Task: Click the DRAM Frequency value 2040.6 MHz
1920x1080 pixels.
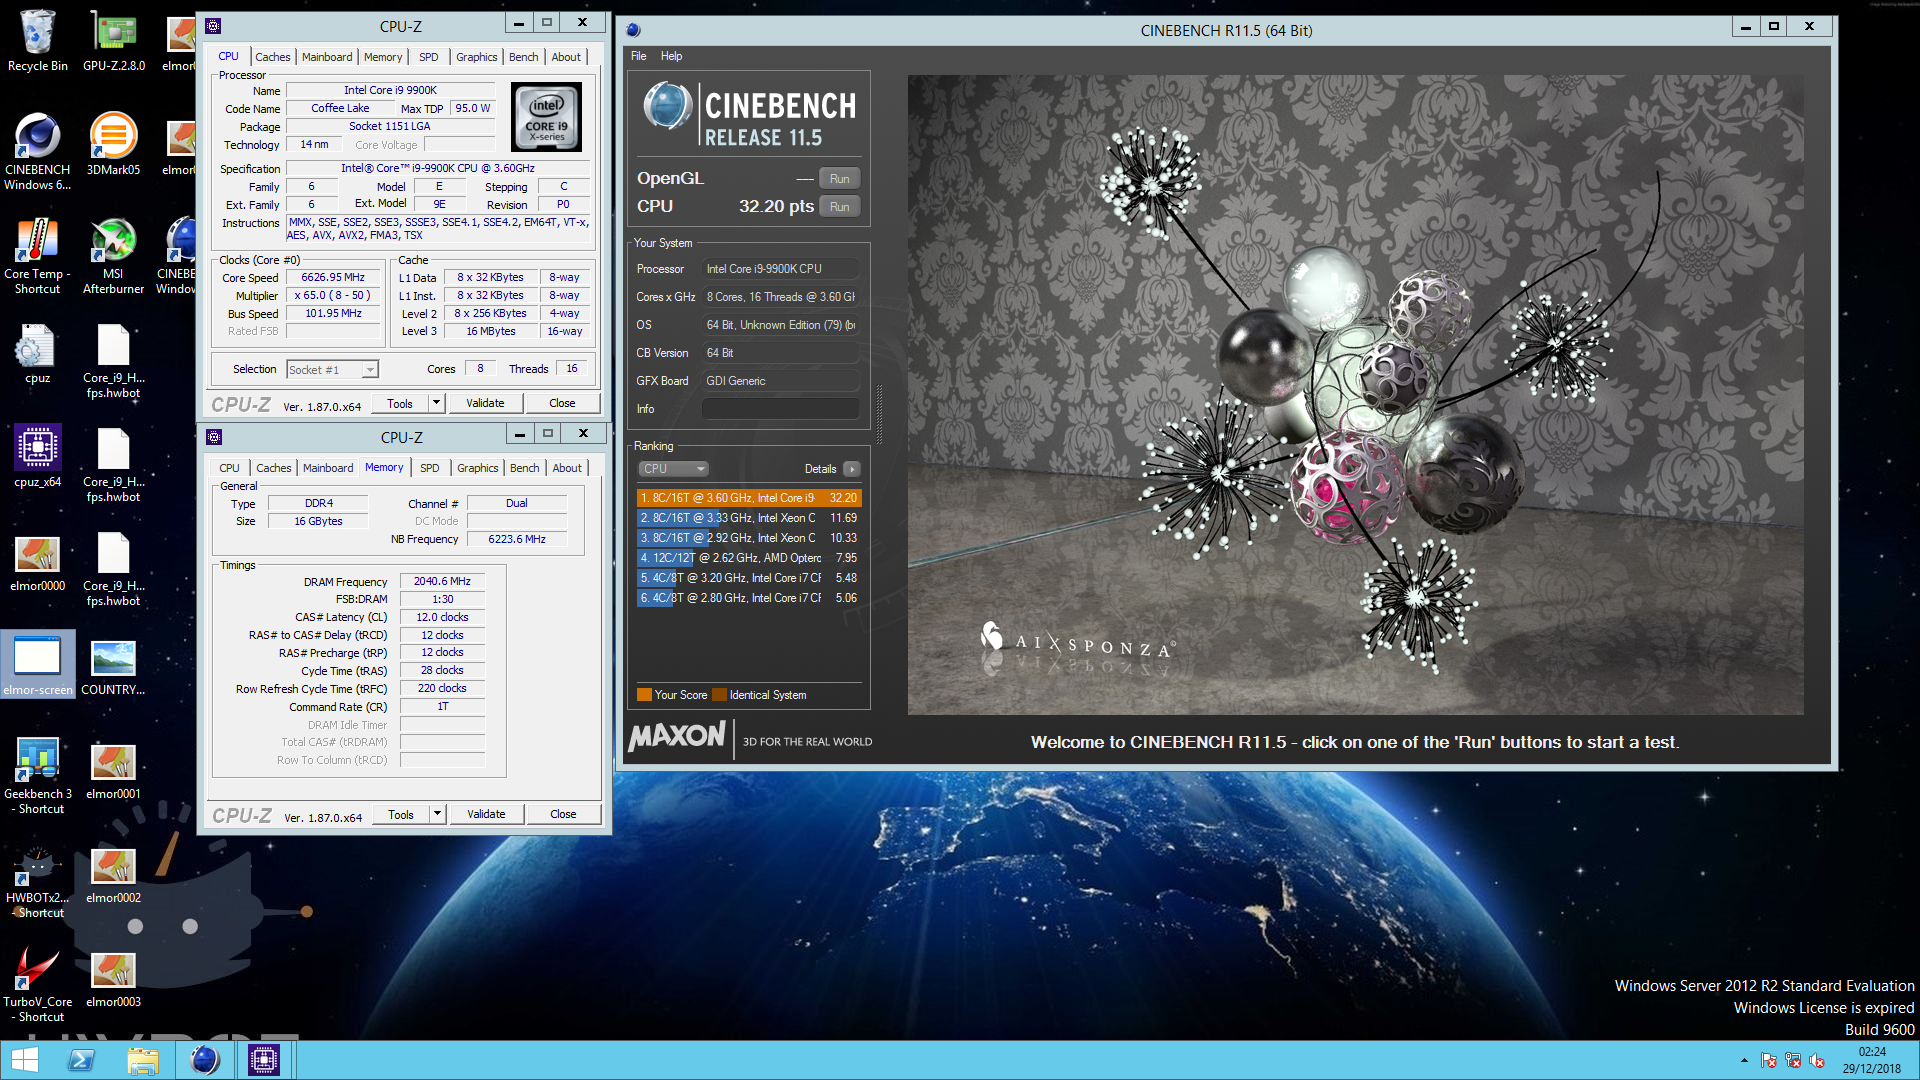Action: tap(442, 581)
